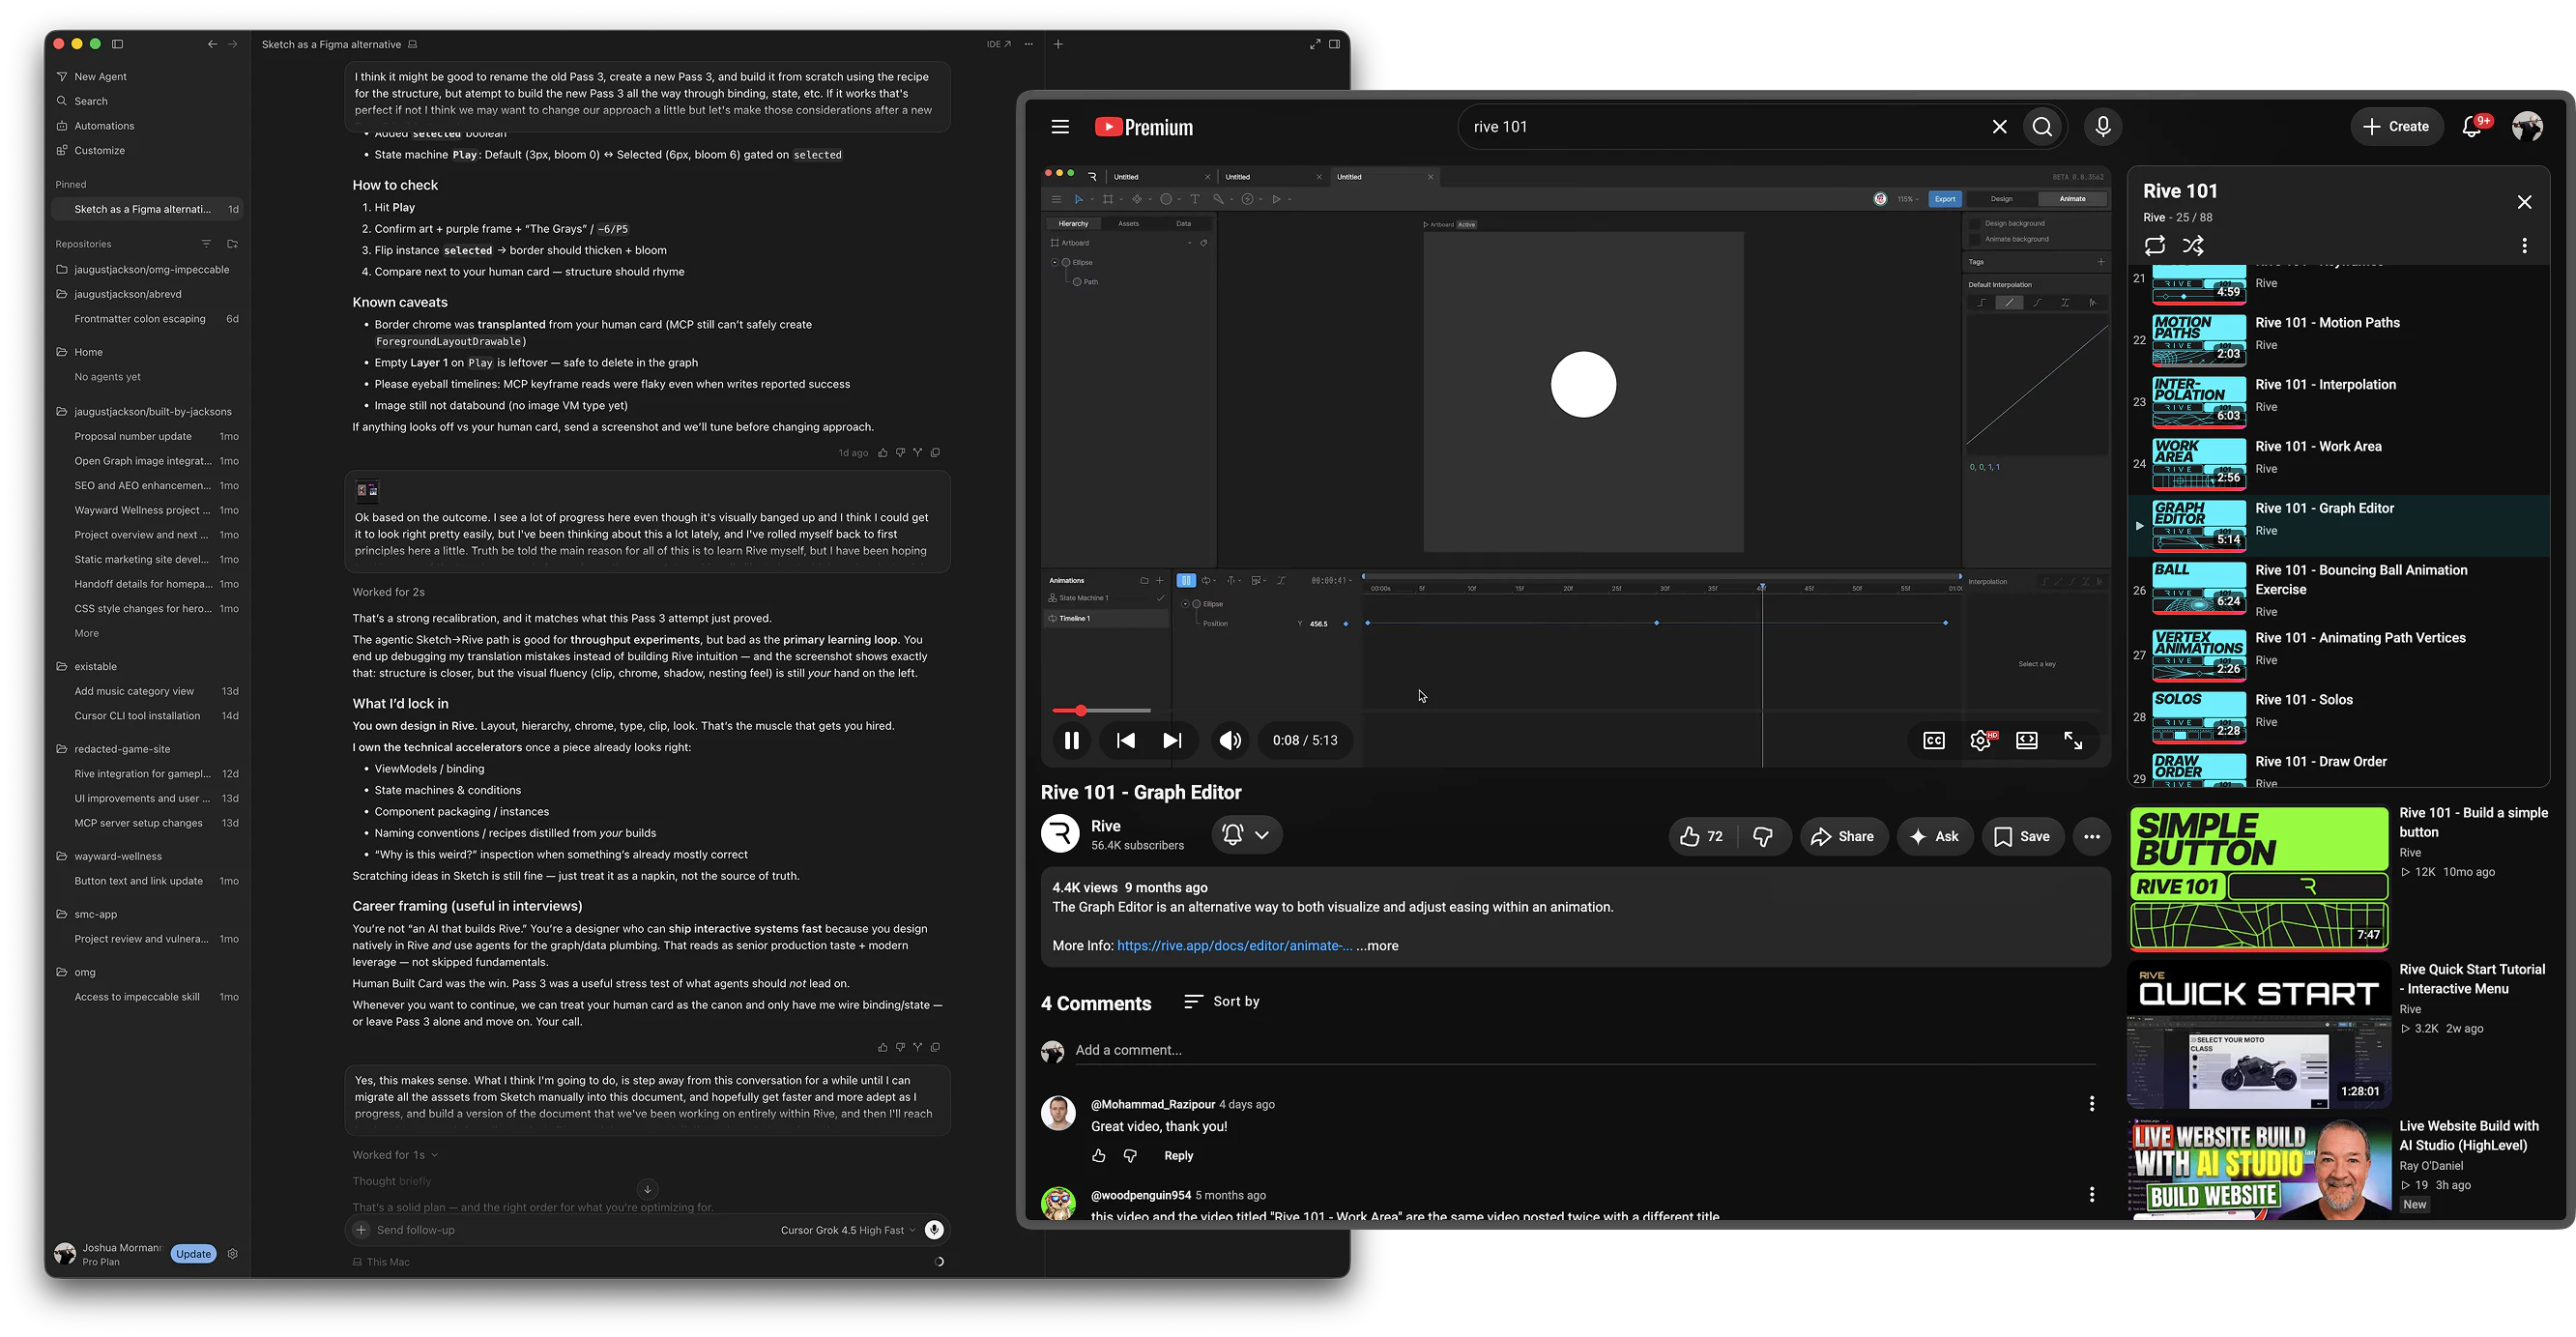
Task: Collapse the existable repository folder
Action: point(147,667)
